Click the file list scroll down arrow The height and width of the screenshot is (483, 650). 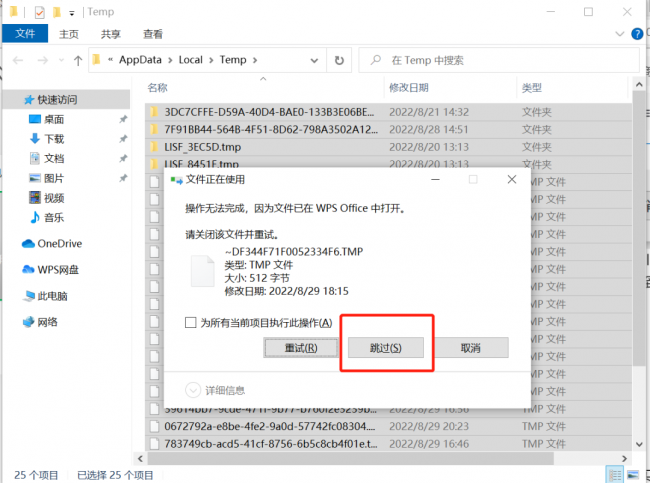(x=639, y=444)
